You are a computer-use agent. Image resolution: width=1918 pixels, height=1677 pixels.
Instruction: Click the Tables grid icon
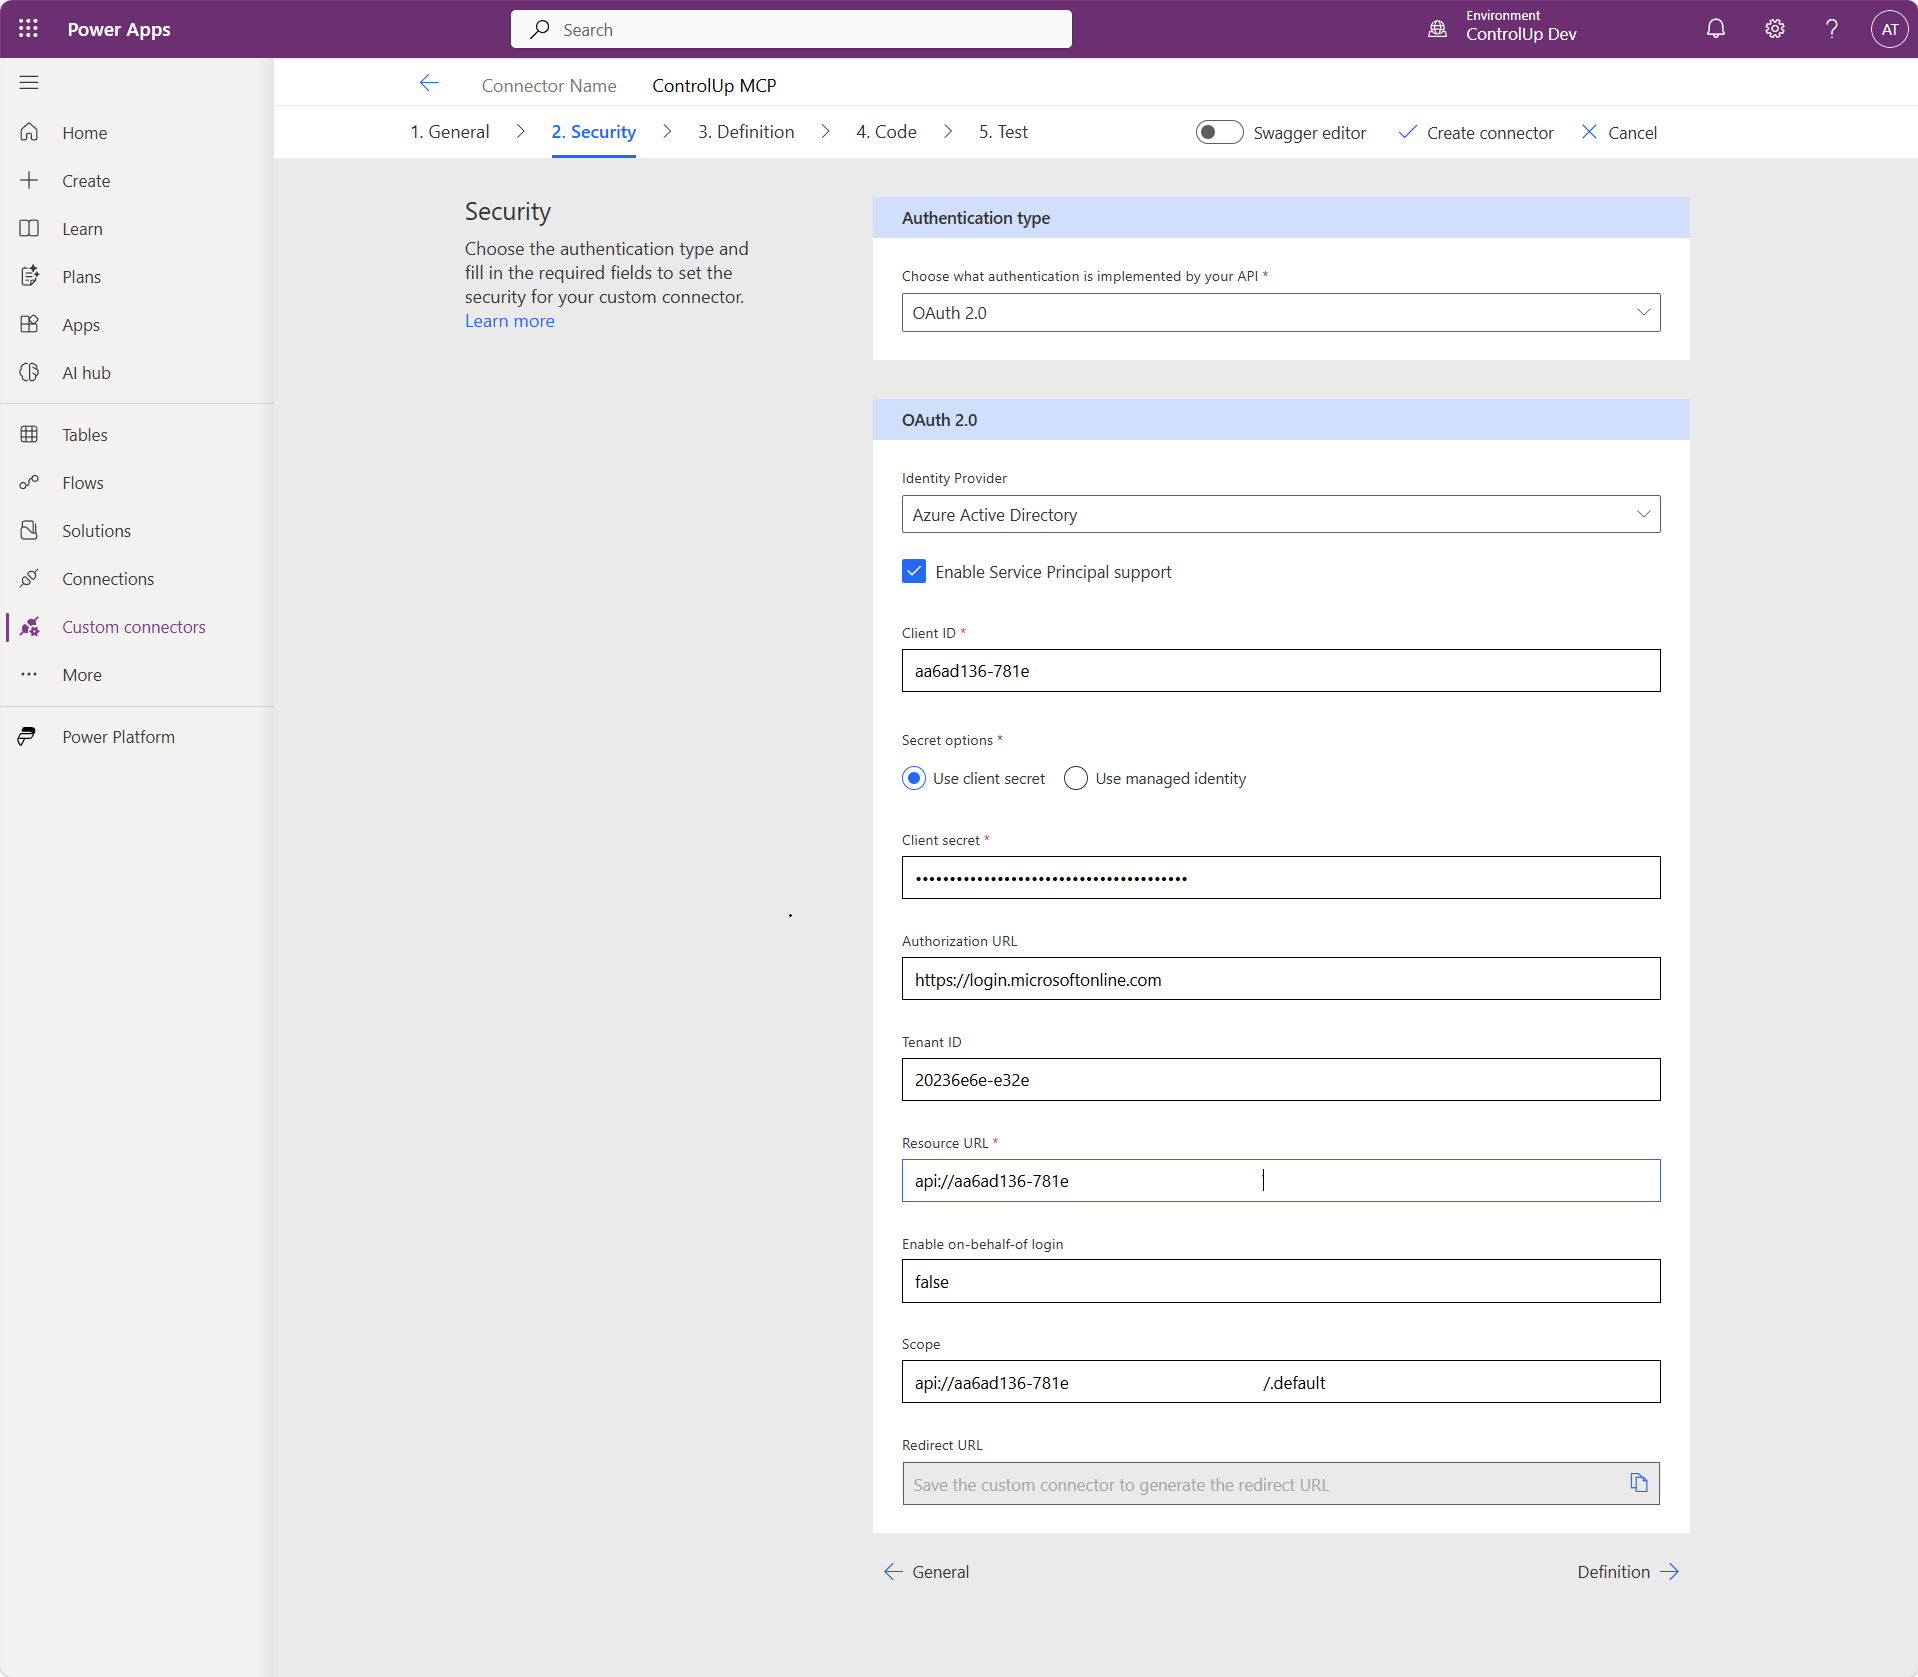click(29, 434)
